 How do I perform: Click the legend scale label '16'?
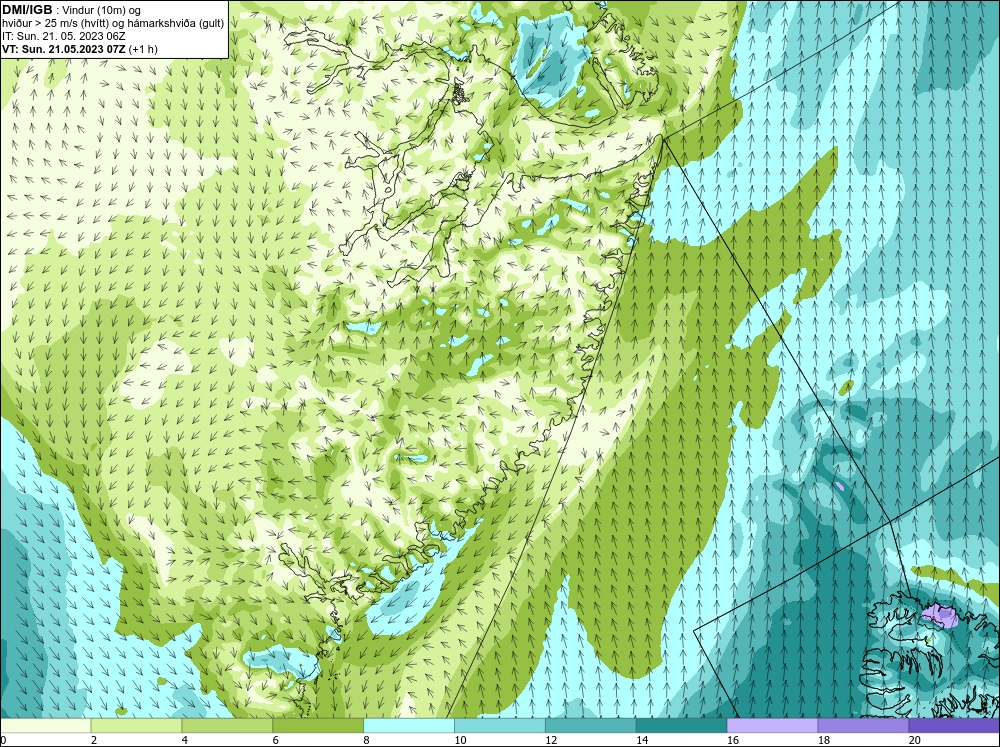[x=733, y=740]
